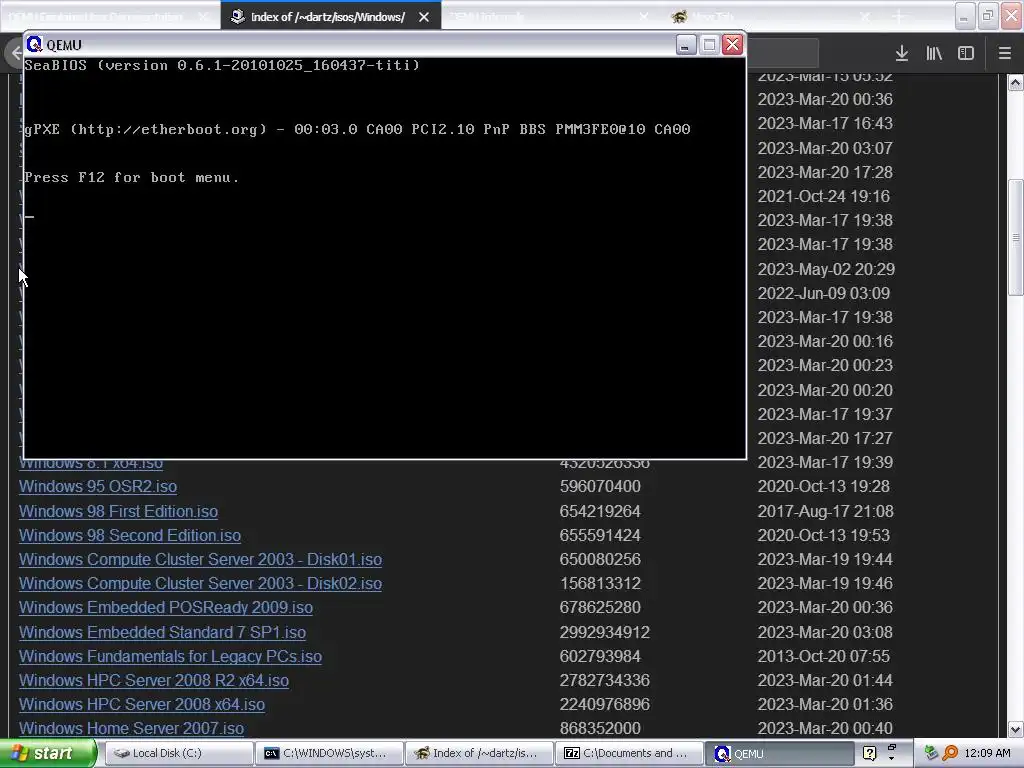Click the network connection tray icon
The height and width of the screenshot is (768, 1024).
click(931, 754)
